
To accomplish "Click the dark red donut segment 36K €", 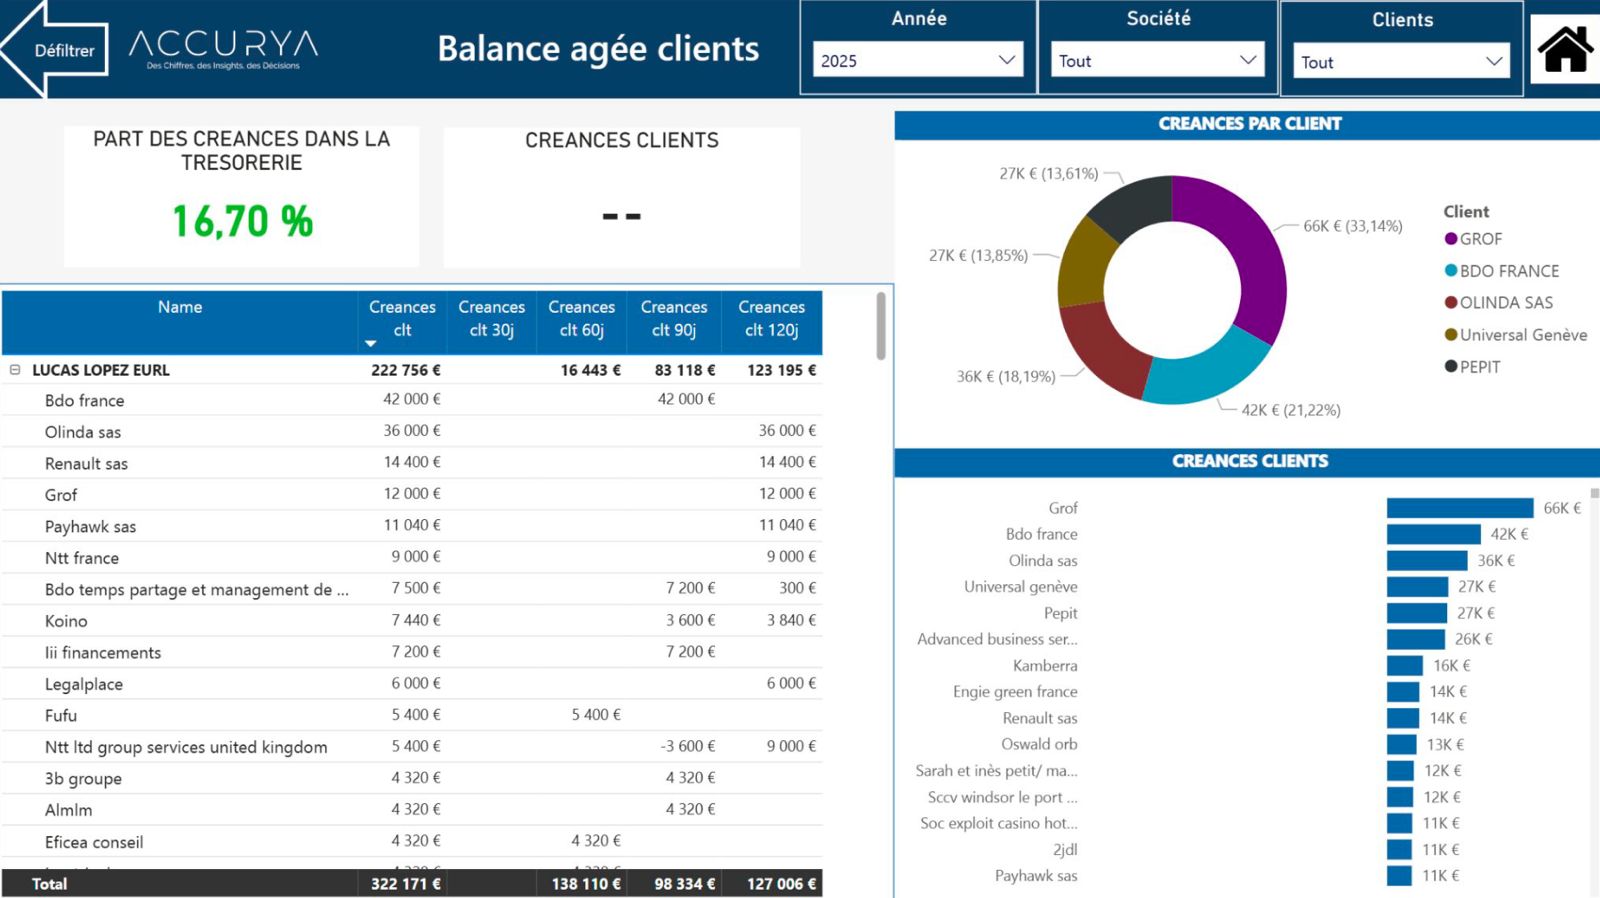I will pyautogui.click(x=1098, y=348).
